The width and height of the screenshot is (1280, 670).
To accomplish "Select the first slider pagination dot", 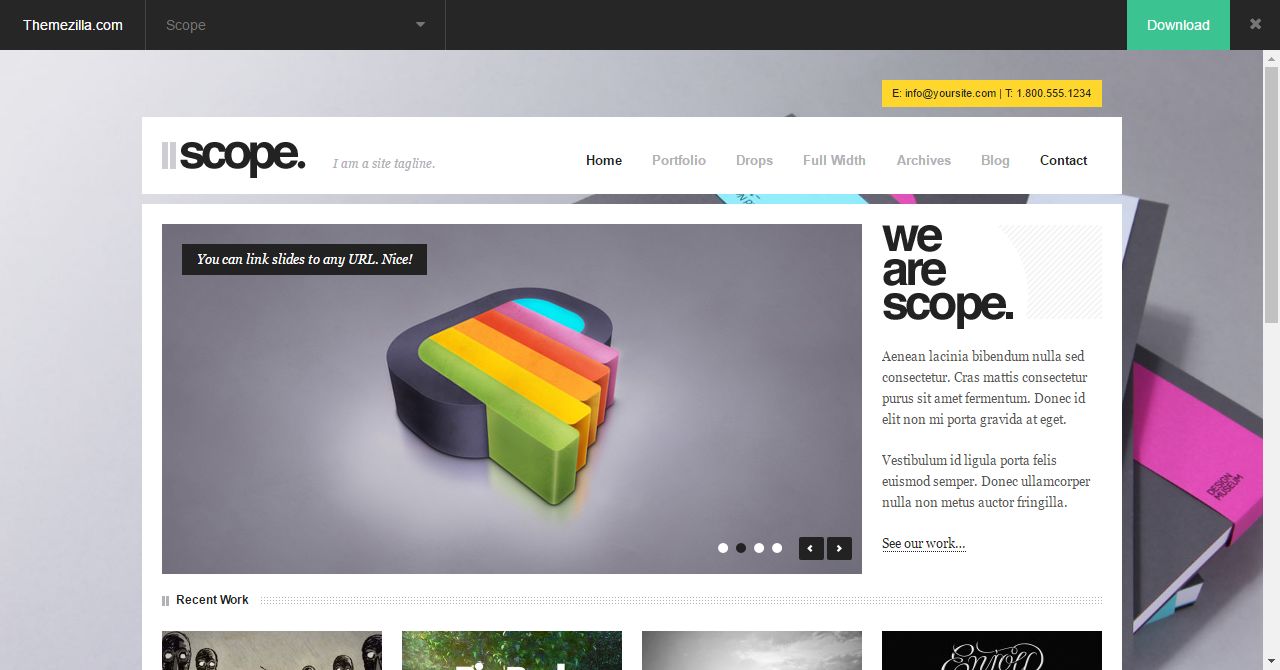I will (x=723, y=548).
